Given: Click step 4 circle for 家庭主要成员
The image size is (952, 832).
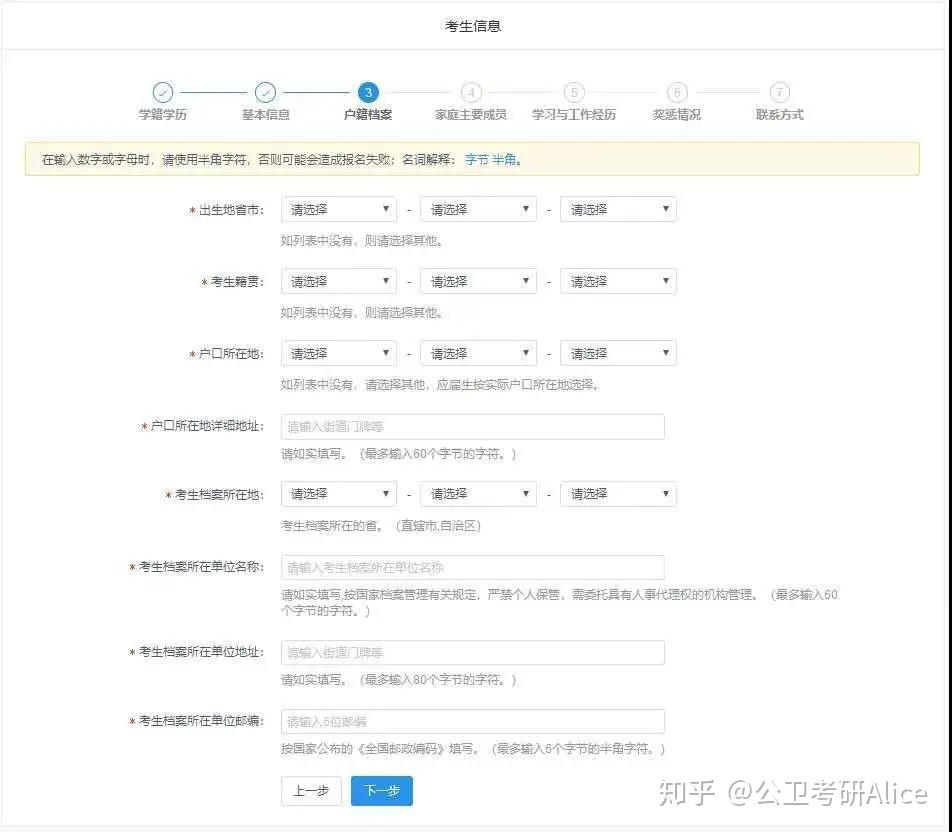Looking at the screenshot, I should click(471, 92).
